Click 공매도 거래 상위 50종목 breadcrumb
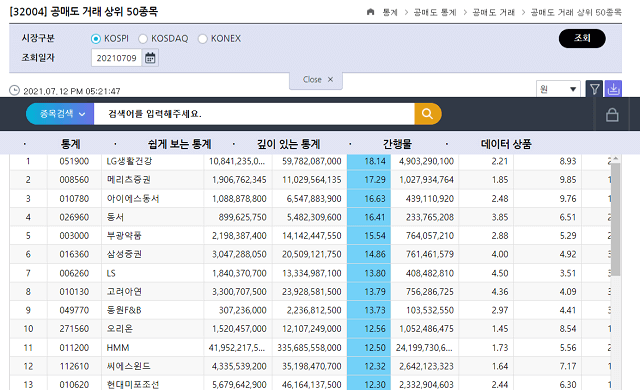 click(x=576, y=12)
